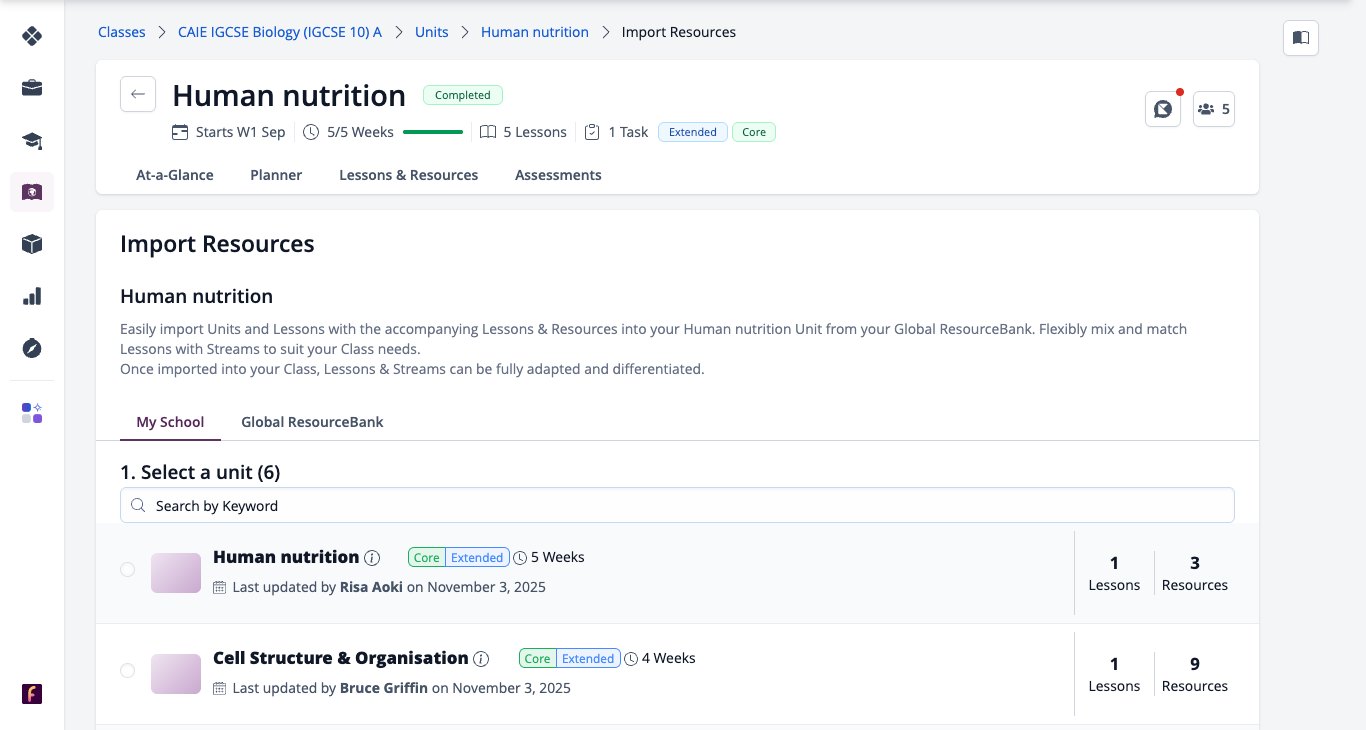Click the info icon beside Human nutrition unit
Viewport: 1366px width, 730px height.
[x=372, y=558]
